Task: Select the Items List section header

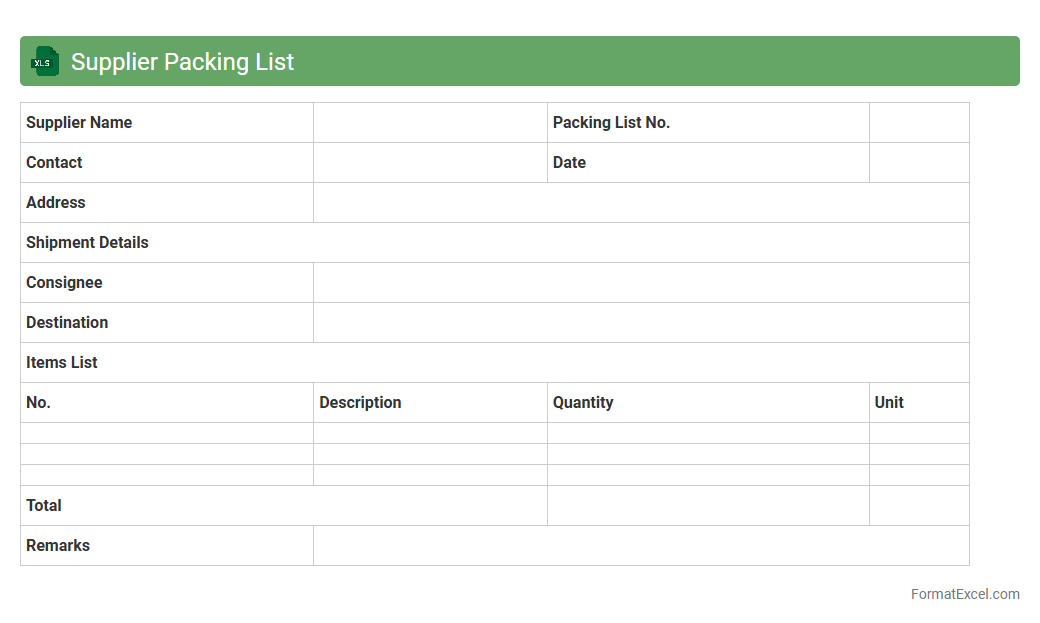Action: [62, 363]
